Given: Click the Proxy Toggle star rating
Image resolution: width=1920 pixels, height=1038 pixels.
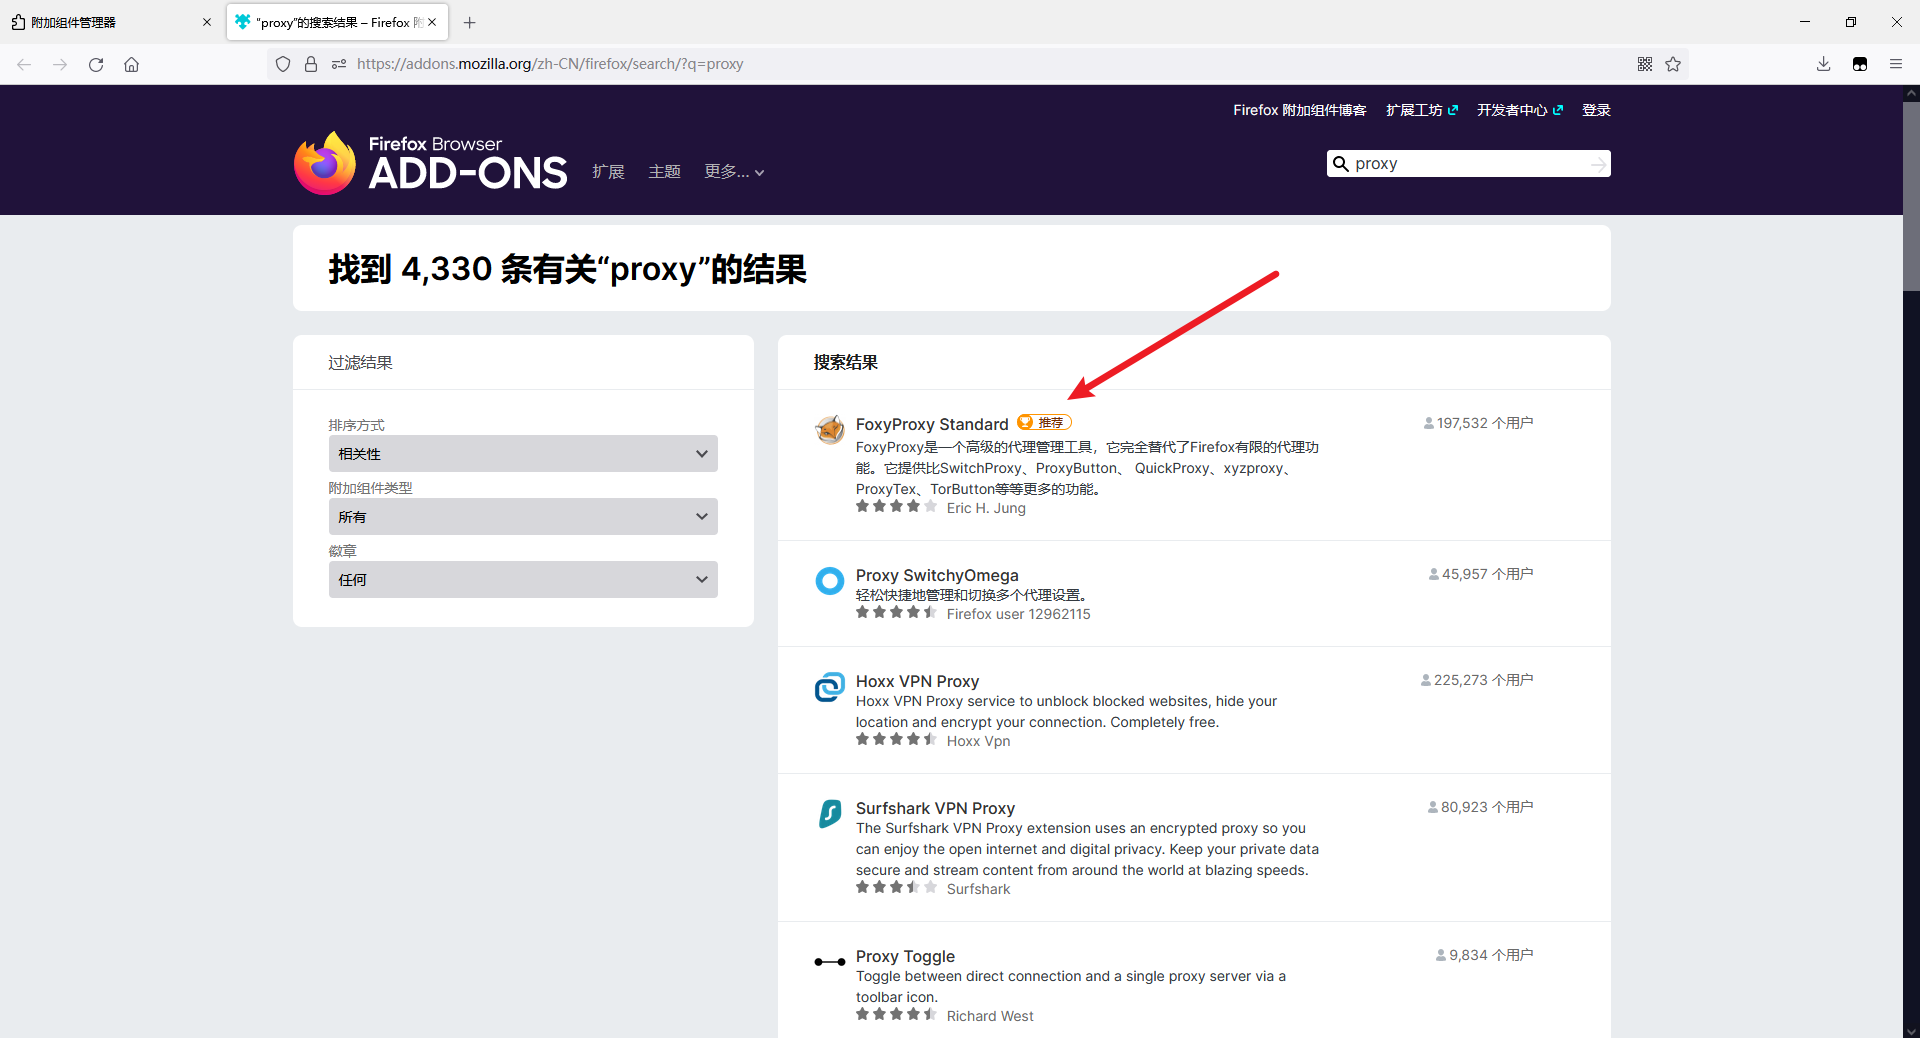Looking at the screenshot, I should (x=896, y=1015).
